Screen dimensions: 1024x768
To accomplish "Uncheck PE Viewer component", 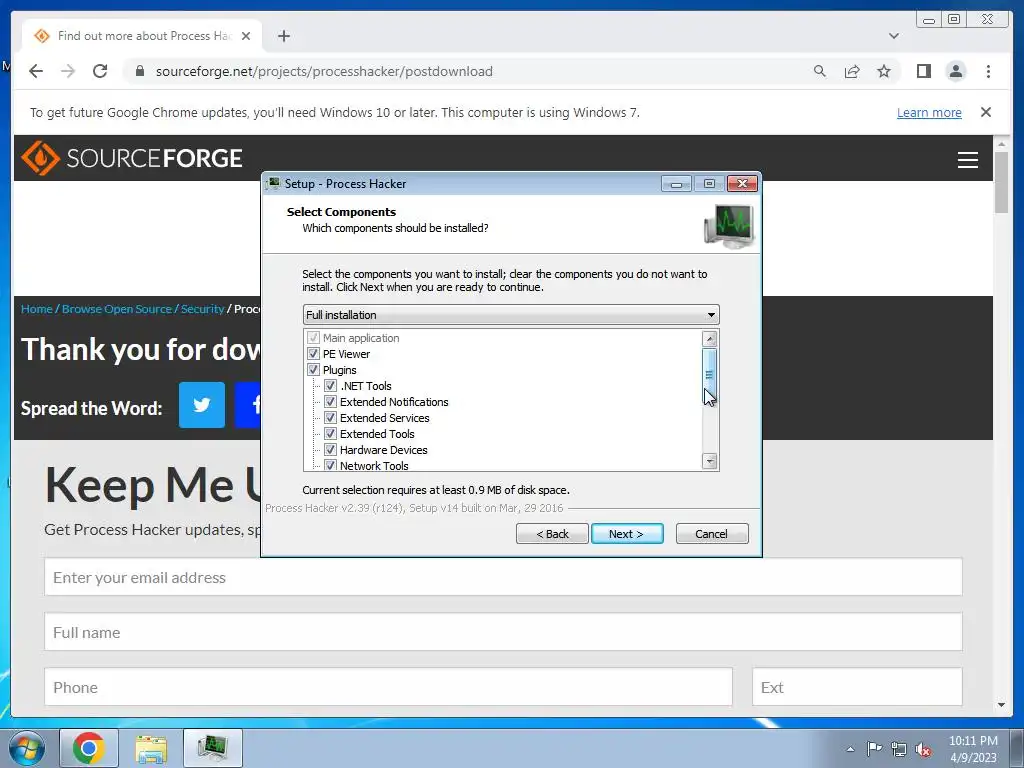I will pyautogui.click(x=313, y=354).
